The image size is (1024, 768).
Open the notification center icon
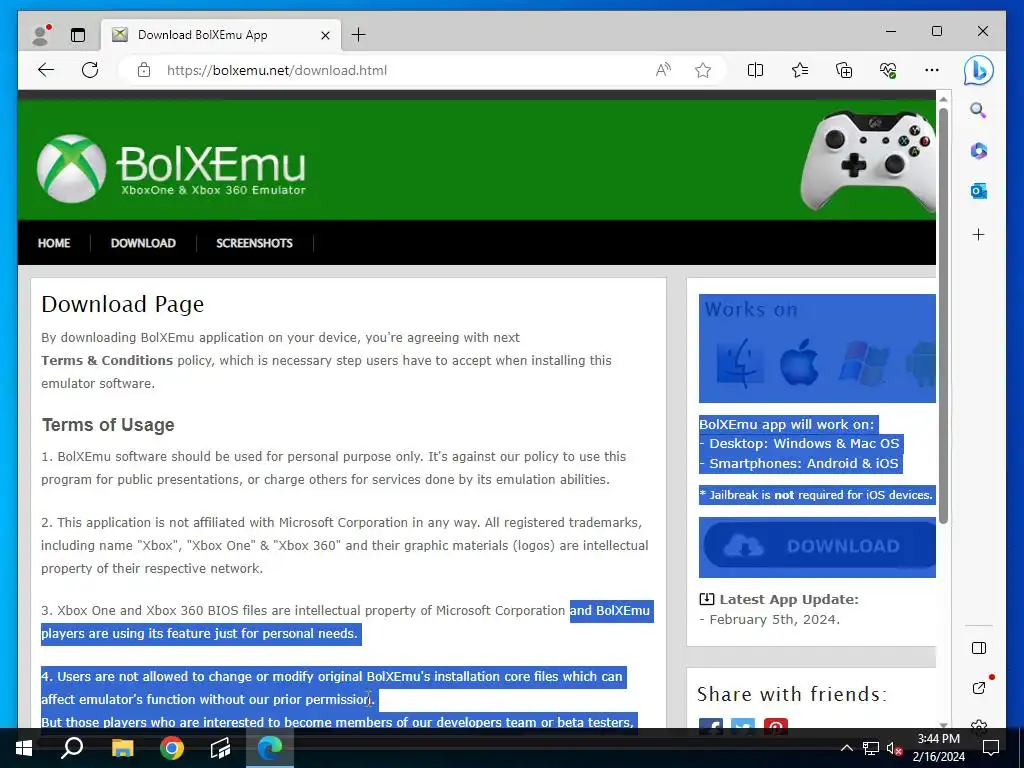991,748
